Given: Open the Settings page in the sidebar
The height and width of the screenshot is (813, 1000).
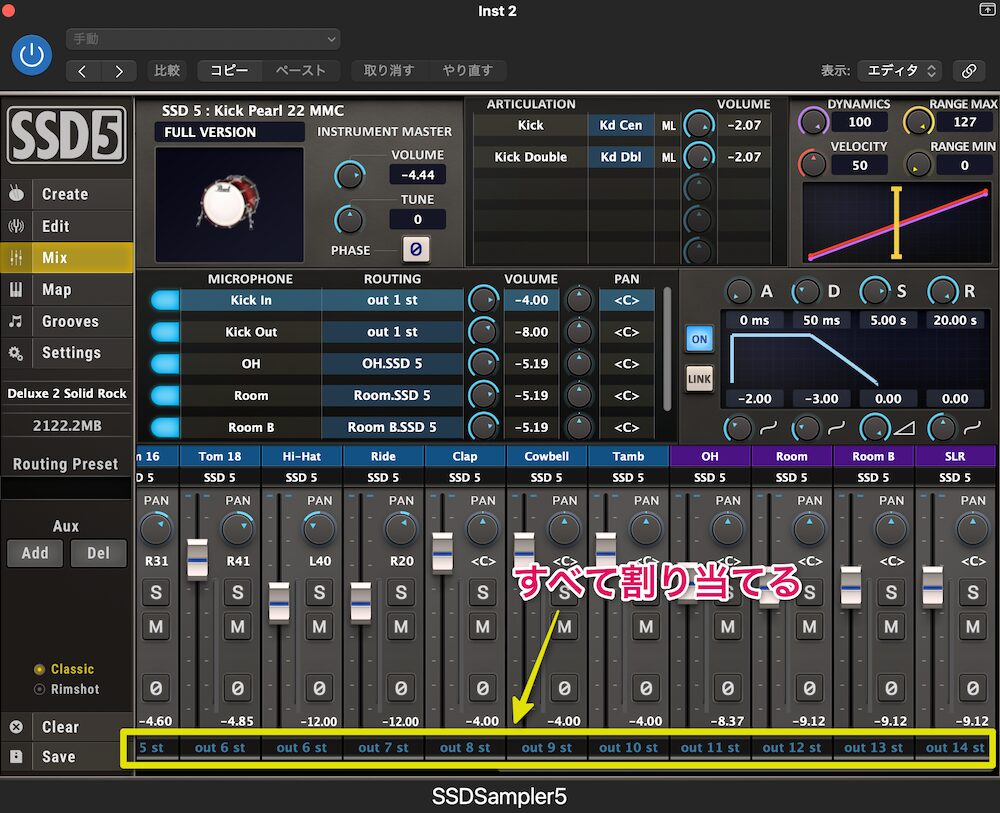Looking at the screenshot, I should tap(70, 353).
